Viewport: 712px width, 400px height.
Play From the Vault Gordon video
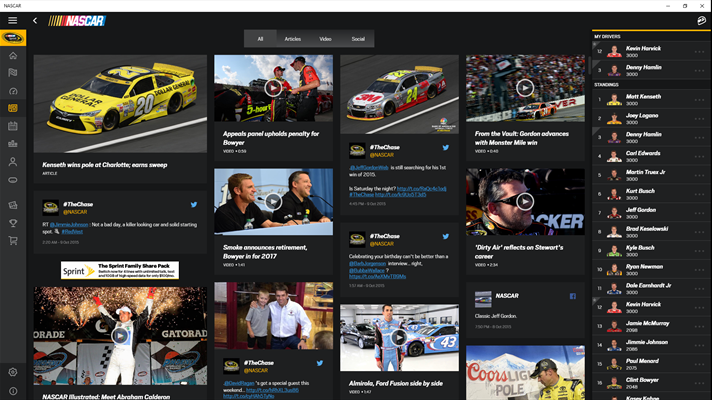point(525,88)
